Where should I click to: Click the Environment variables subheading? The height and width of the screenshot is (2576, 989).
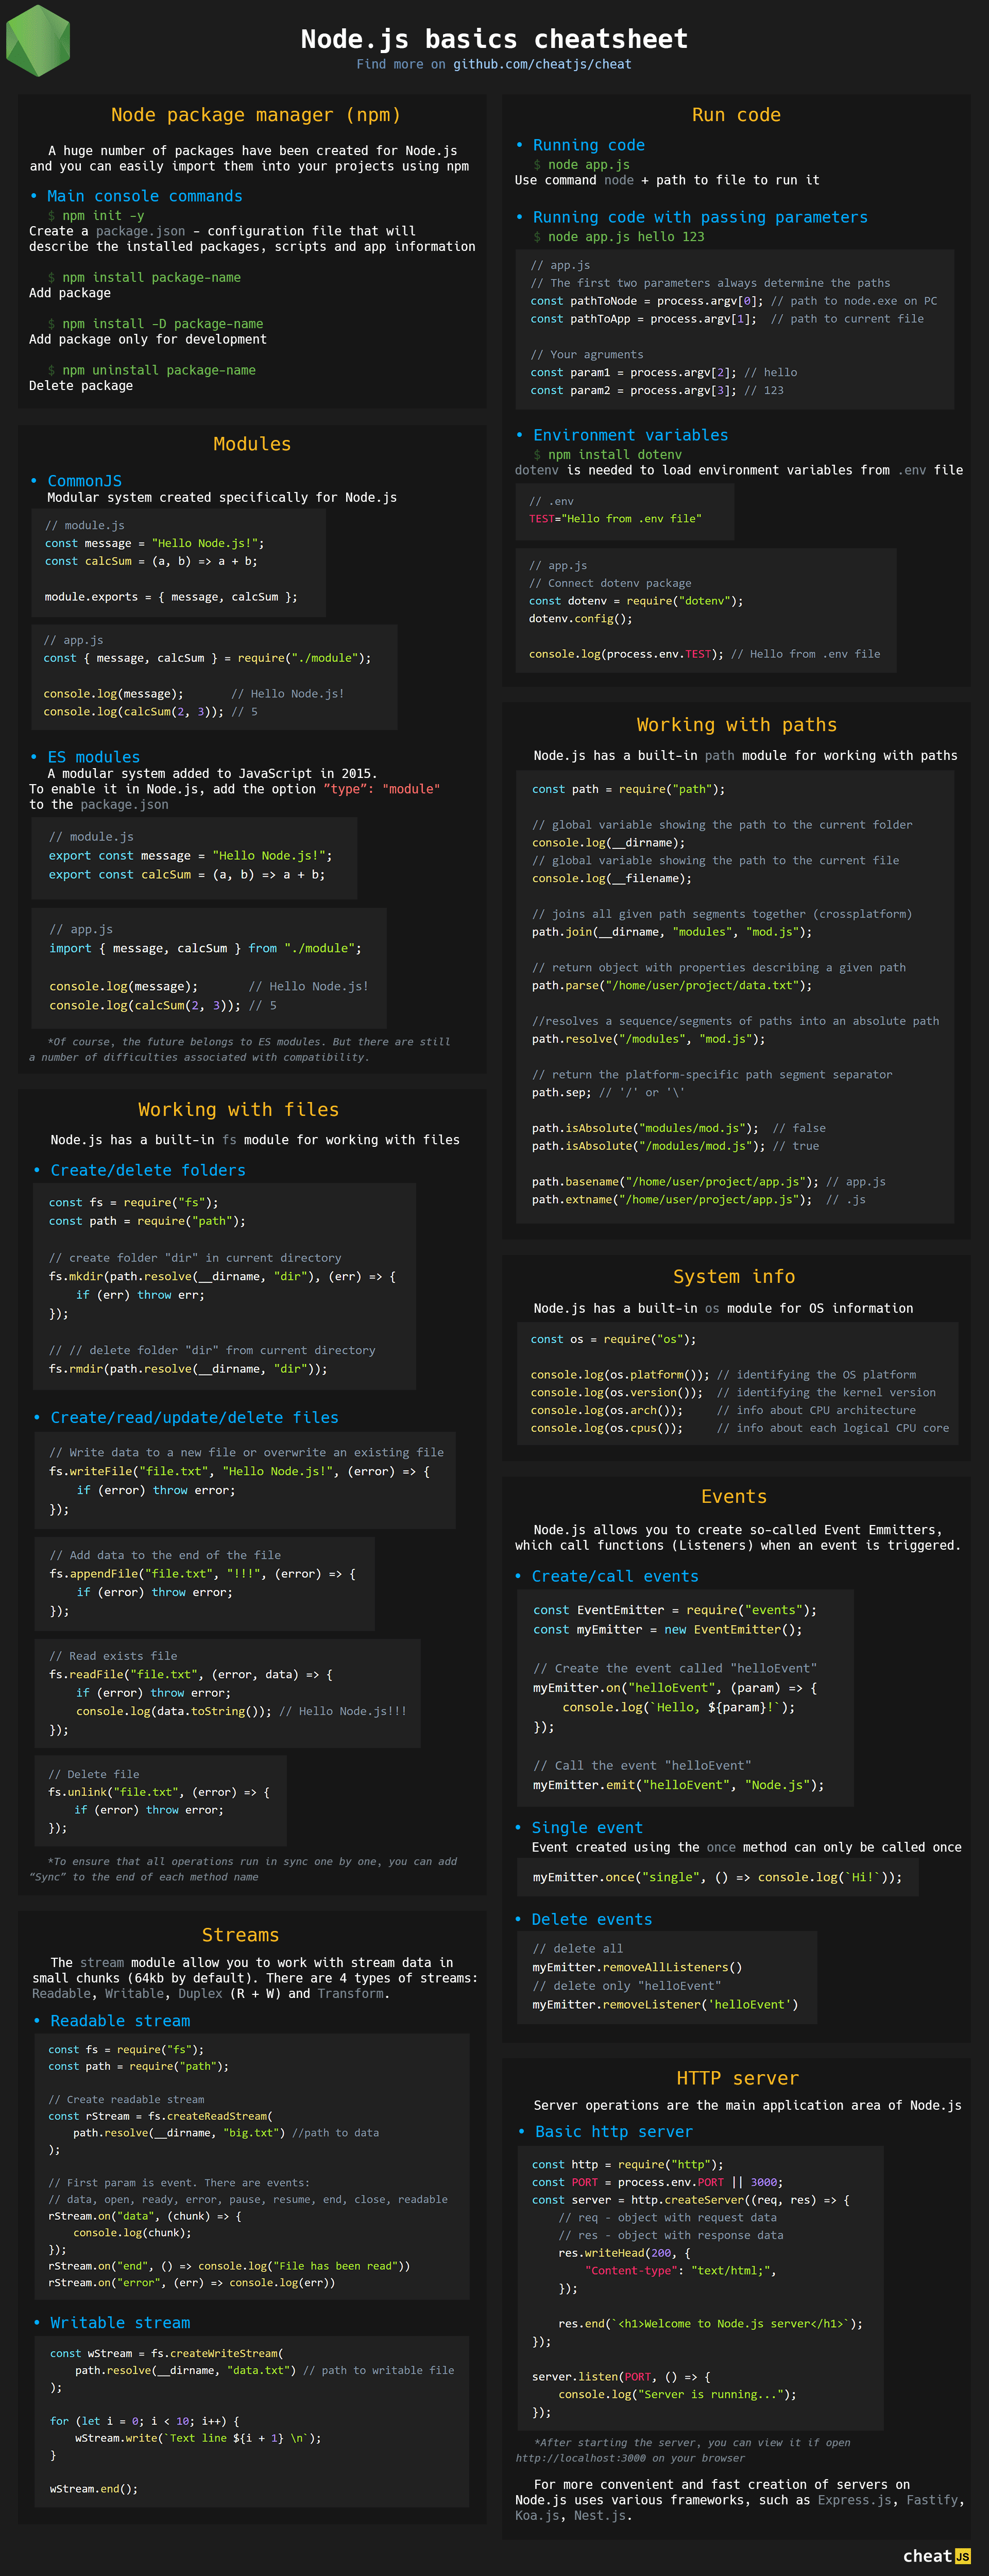point(630,435)
